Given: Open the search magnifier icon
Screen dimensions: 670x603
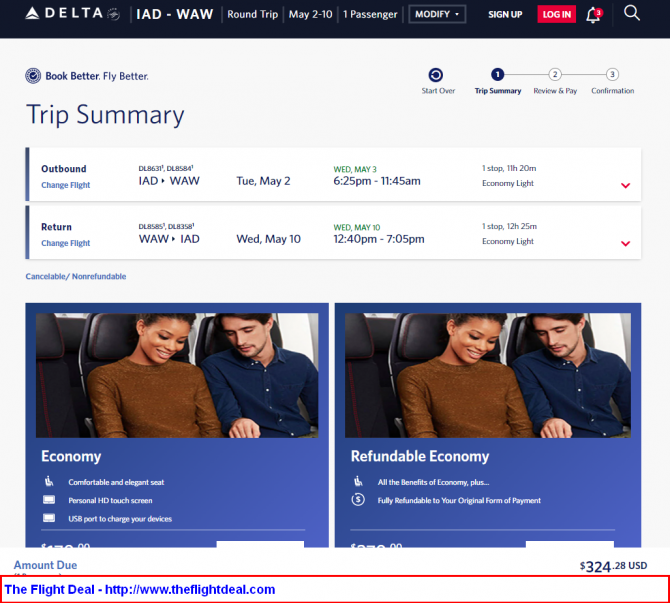Looking at the screenshot, I should [632, 13].
